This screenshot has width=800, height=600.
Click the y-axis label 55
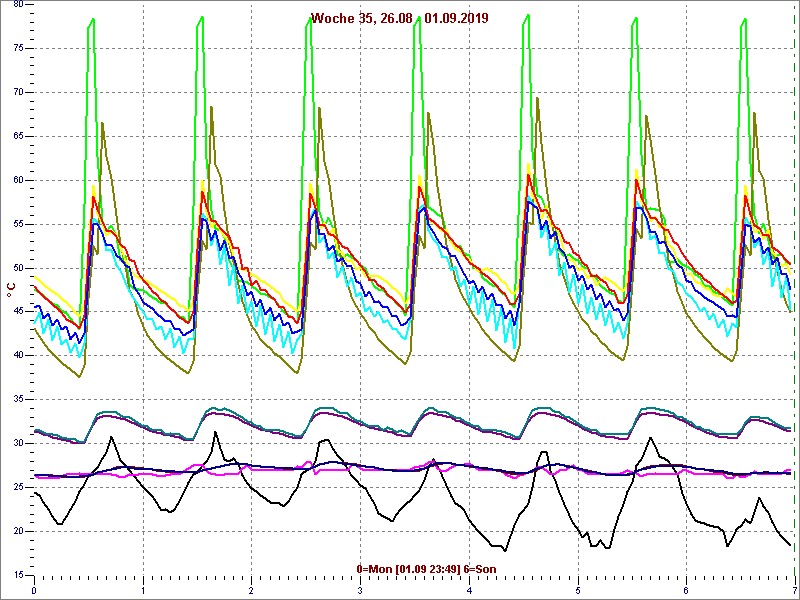point(17,224)
